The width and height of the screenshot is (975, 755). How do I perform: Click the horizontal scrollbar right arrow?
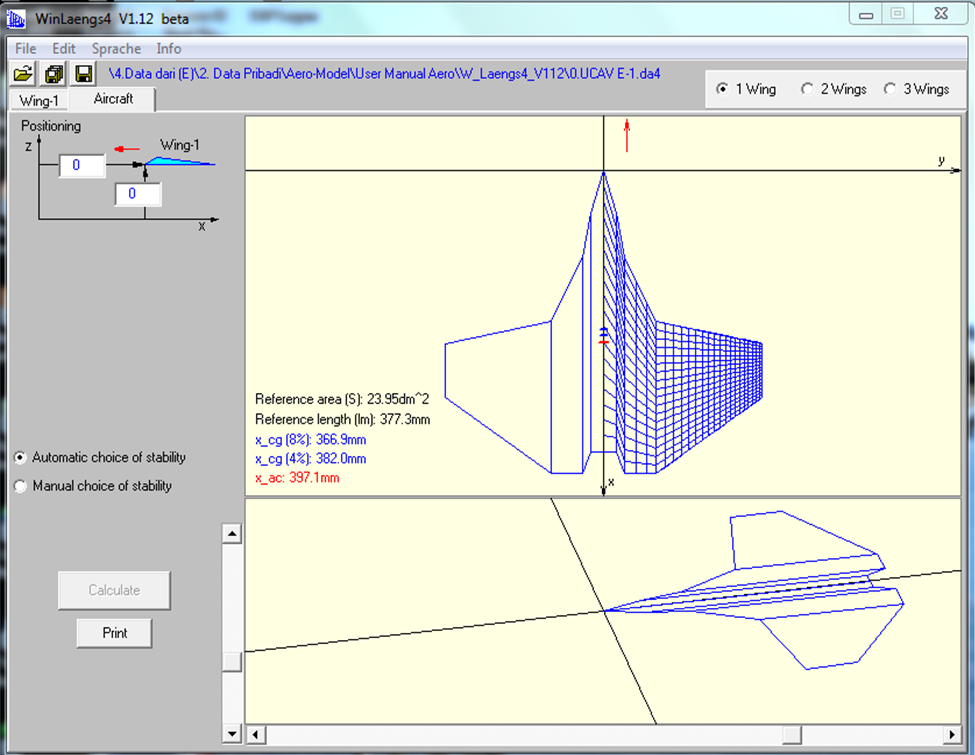(x=952, y=734)
